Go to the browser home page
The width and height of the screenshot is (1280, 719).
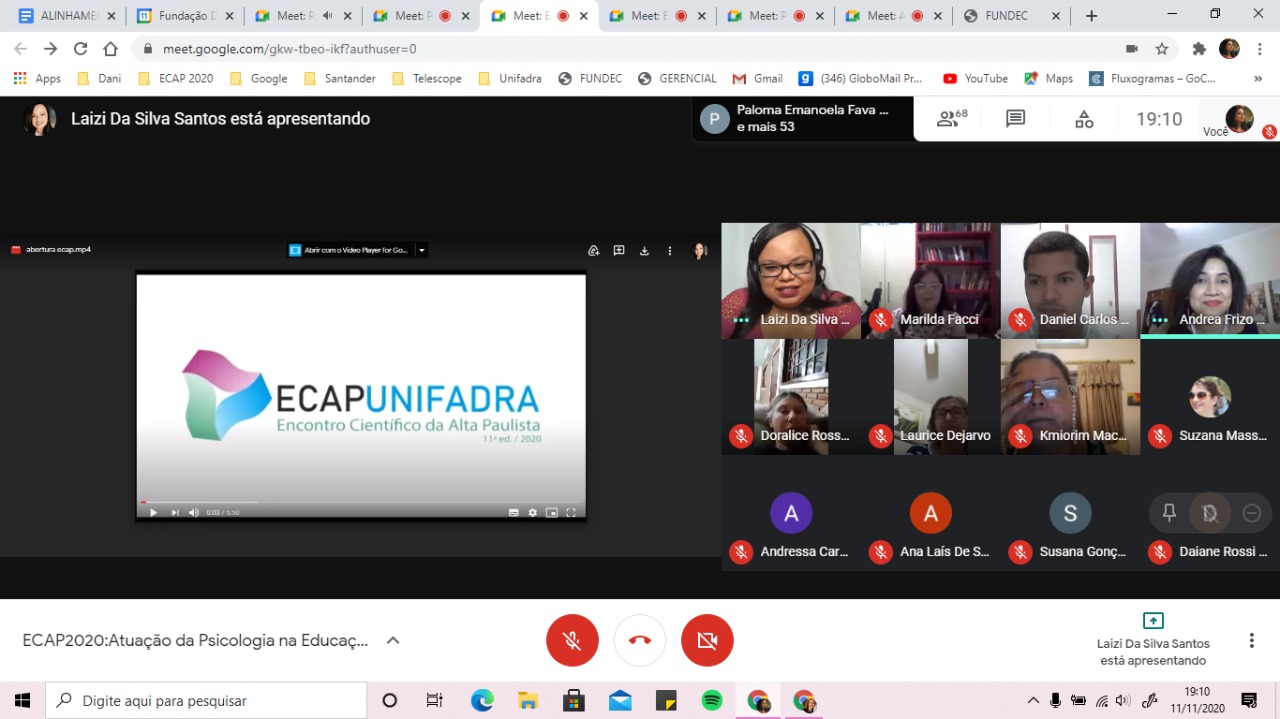111,49
